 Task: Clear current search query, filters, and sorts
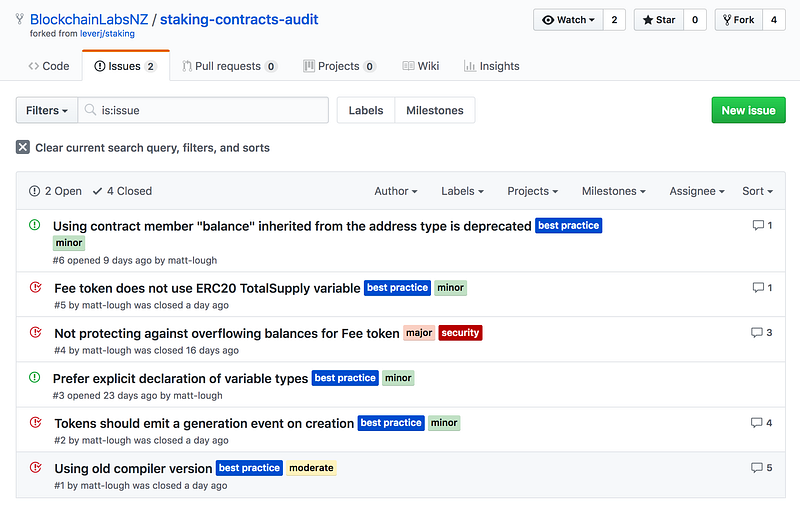click(x=143, y=147)
